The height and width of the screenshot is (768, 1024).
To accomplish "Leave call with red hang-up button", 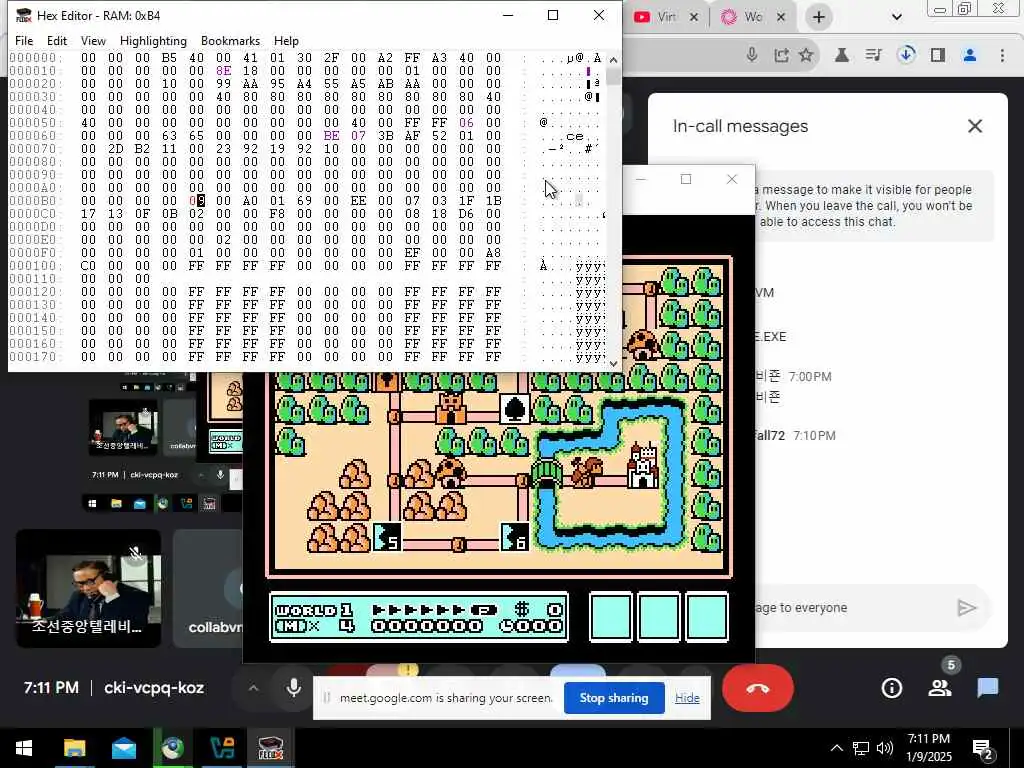I will (x=758, y=688).
